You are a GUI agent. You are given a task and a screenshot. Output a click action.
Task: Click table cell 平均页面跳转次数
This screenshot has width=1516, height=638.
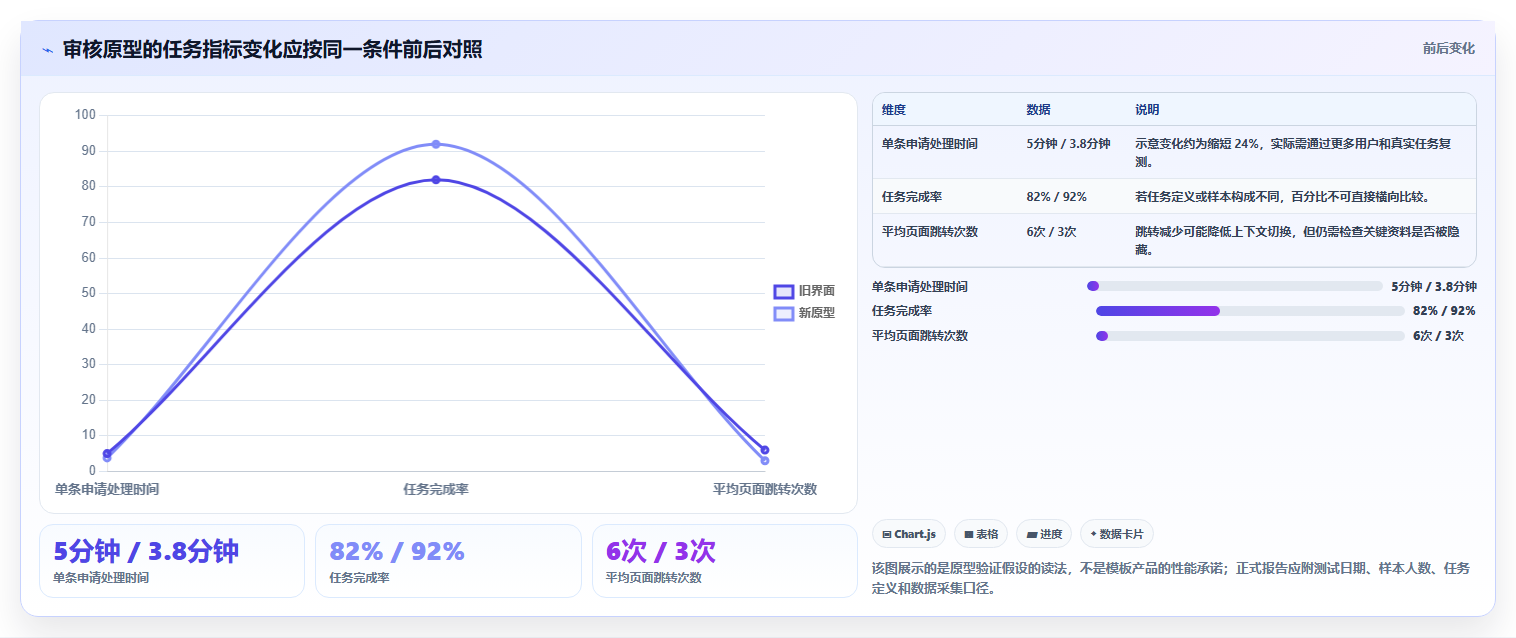[x=930, y=232]
